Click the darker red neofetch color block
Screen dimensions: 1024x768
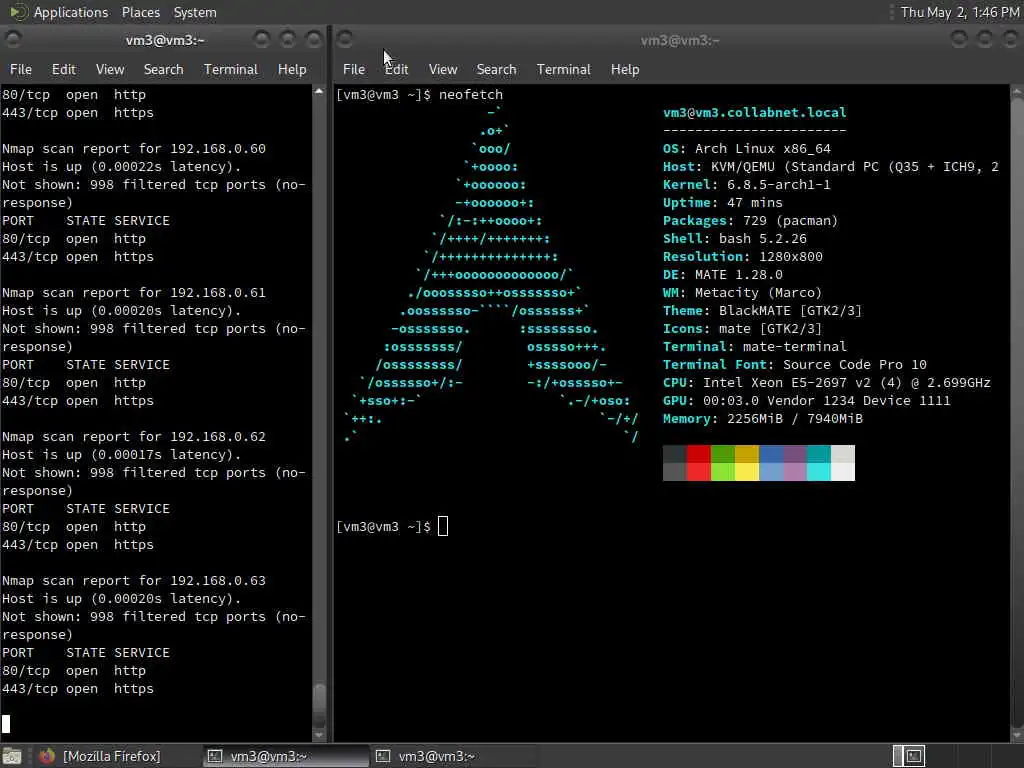[x=698, y=453]
